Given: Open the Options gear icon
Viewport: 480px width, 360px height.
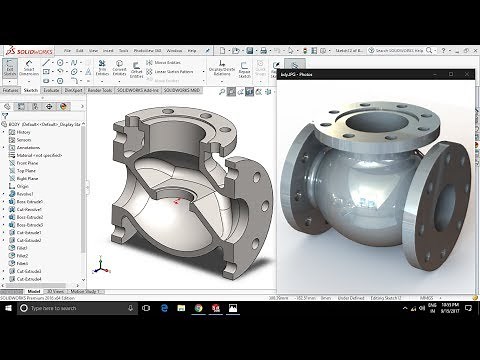Looking at the screenshot, I should tap(323, 51).
